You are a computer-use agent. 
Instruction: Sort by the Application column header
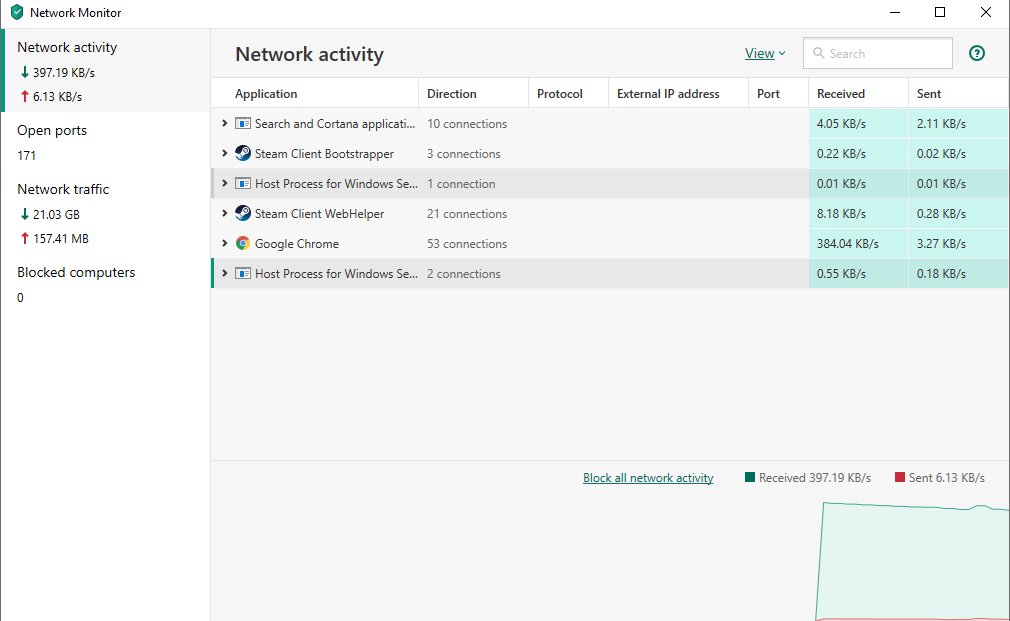coord(266,94)
